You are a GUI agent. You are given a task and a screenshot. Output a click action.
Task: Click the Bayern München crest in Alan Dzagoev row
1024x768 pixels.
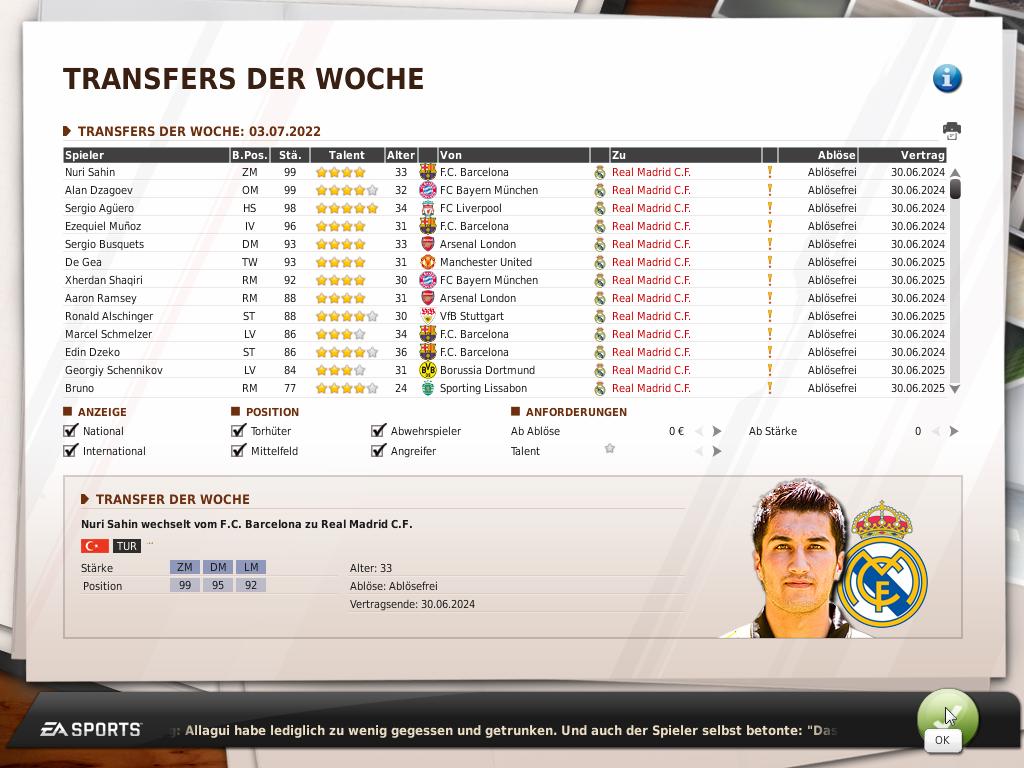click(x=428, y=190)
